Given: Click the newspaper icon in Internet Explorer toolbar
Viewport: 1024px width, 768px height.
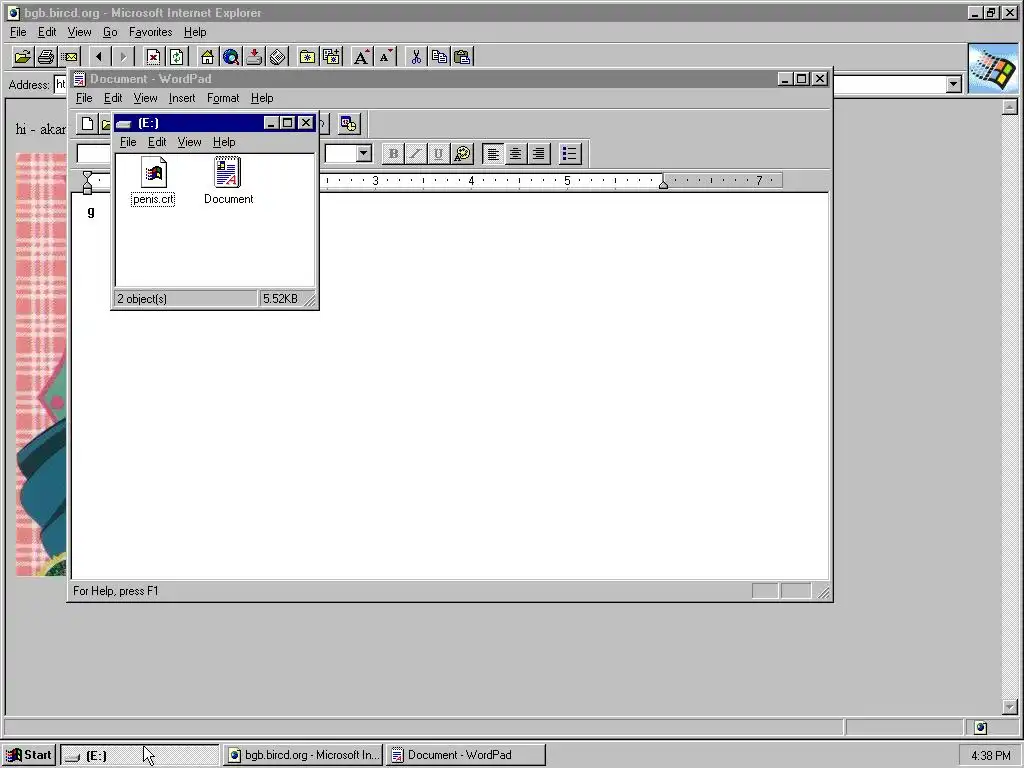Looking at the screenshot, I should (278, 57).
